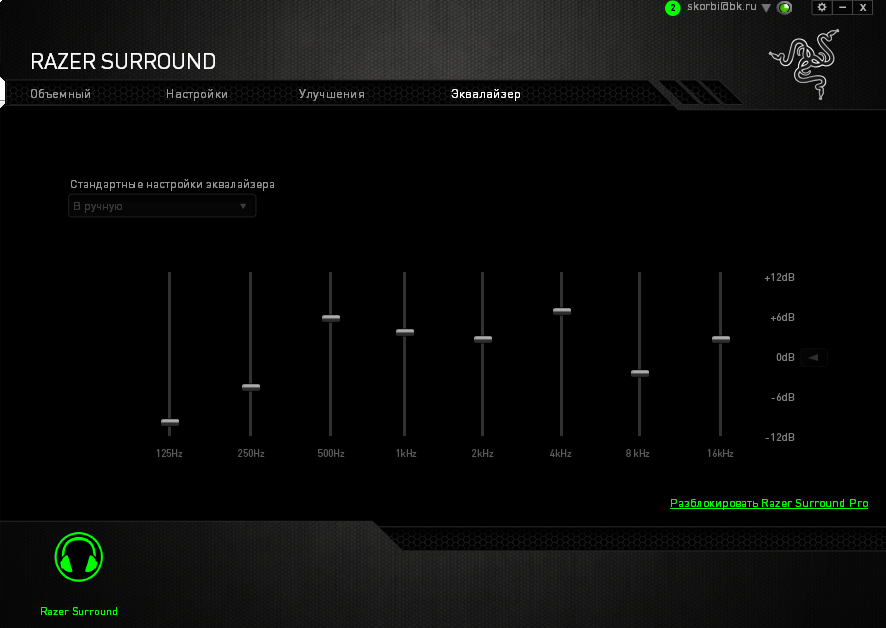The width and height of the screenshot is (886, 628).
Task: Switch to the Настройки tab
Action: click(197, 94)
